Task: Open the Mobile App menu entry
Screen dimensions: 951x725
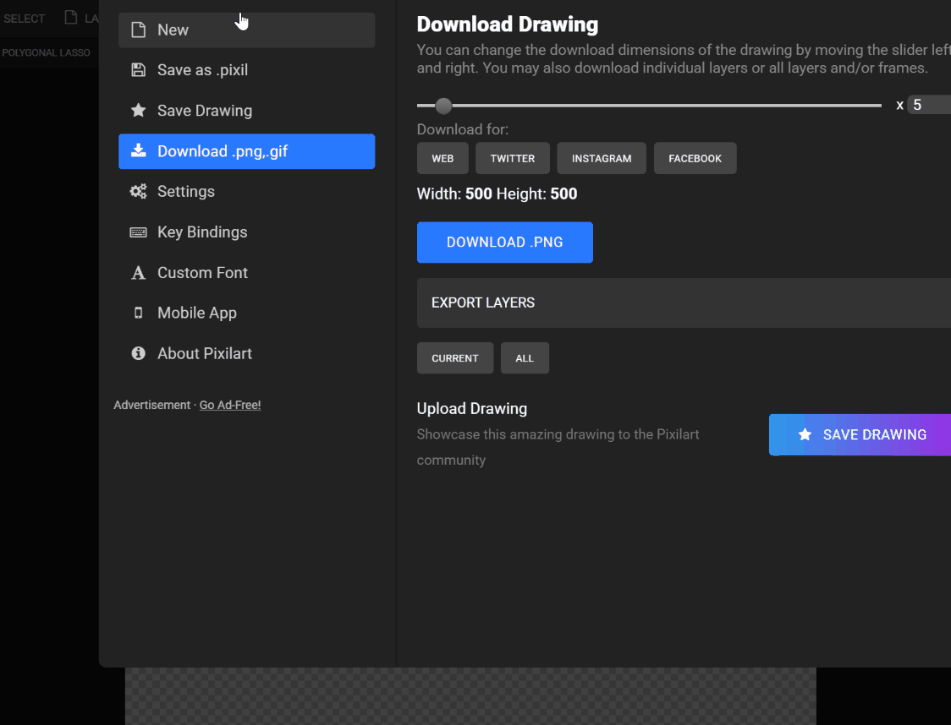Action: coord(246,312)
